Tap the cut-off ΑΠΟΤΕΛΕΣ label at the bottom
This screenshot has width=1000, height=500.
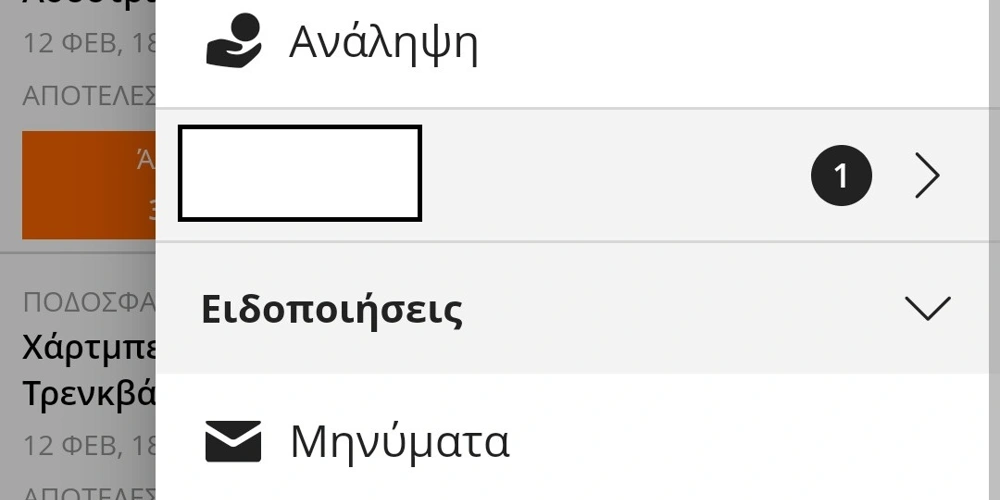coord(88,492)
